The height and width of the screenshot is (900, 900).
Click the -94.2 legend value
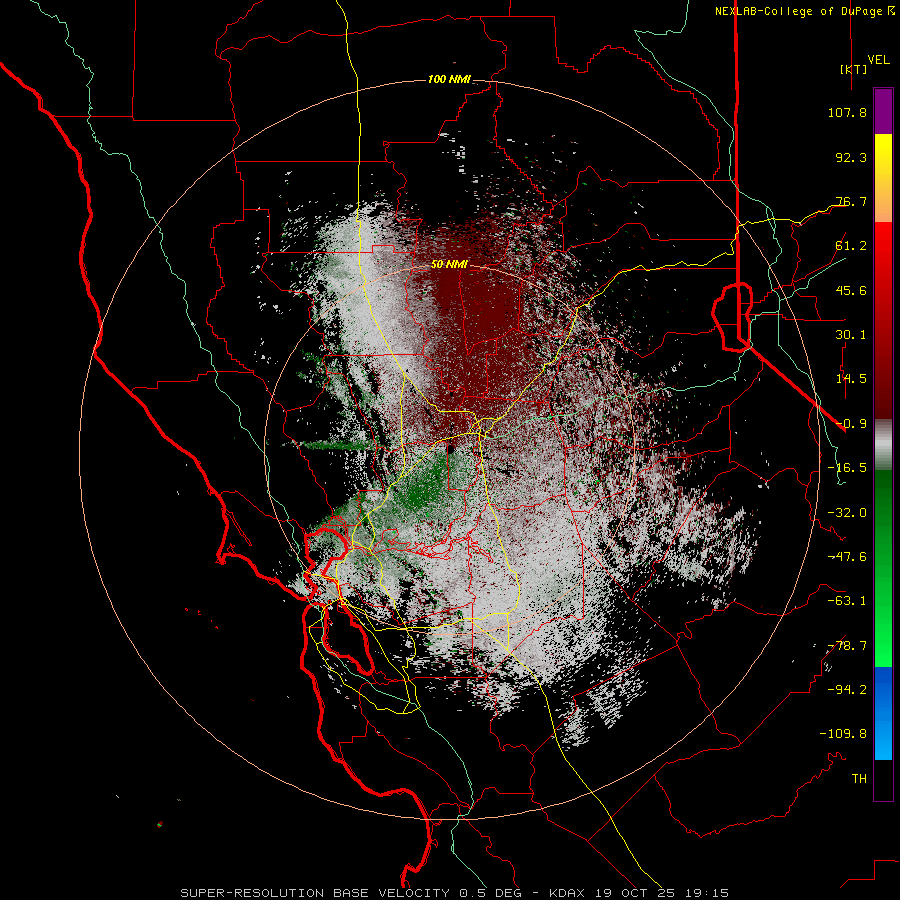(847, 690)
